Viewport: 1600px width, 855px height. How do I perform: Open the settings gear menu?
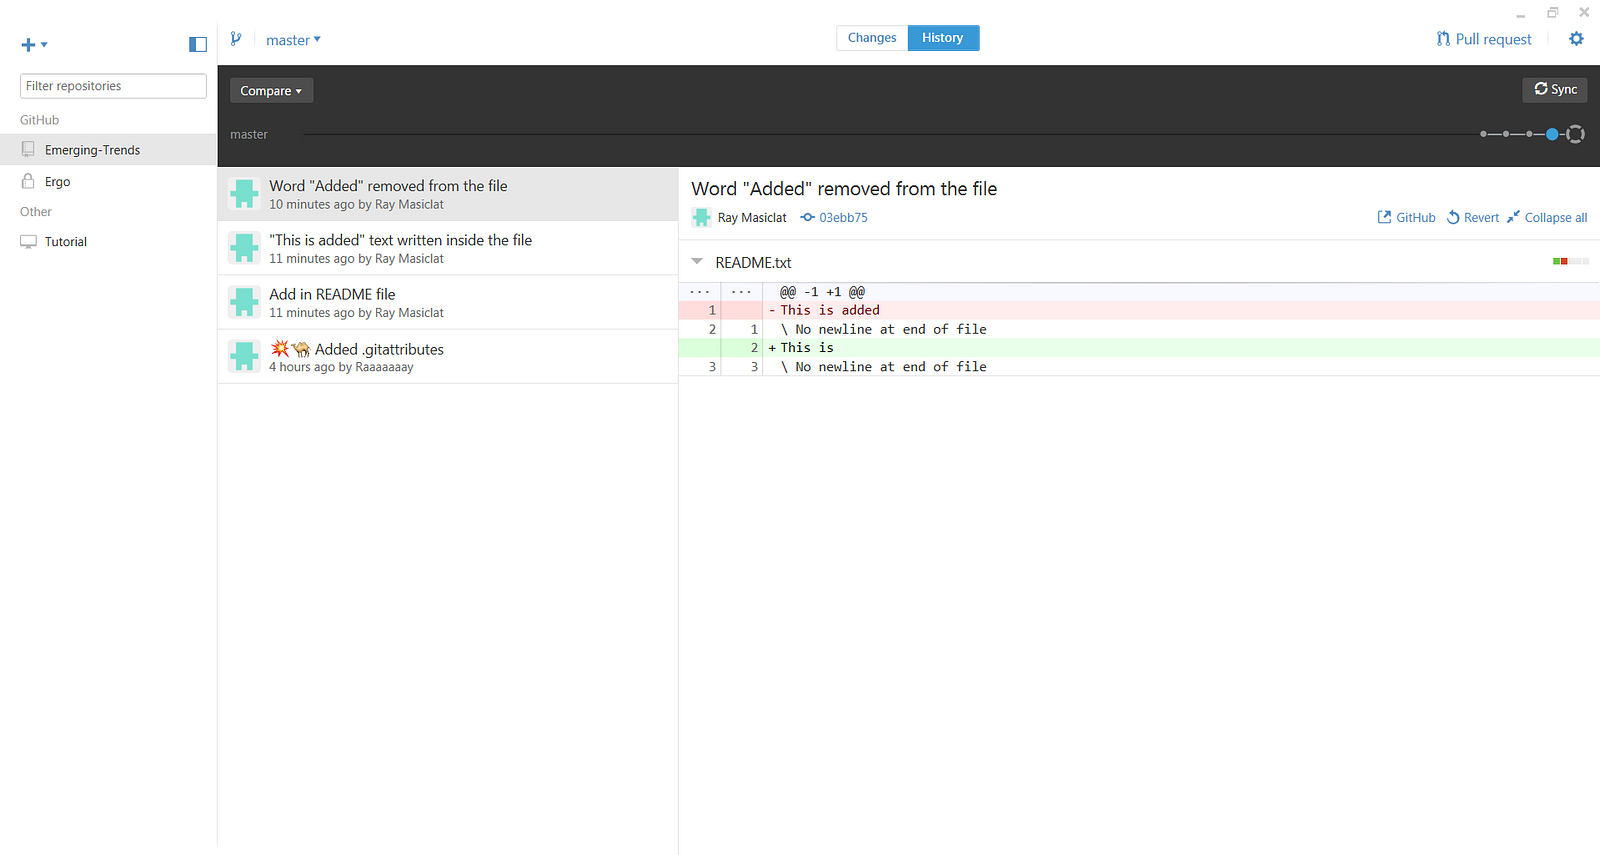[1576, 39]
